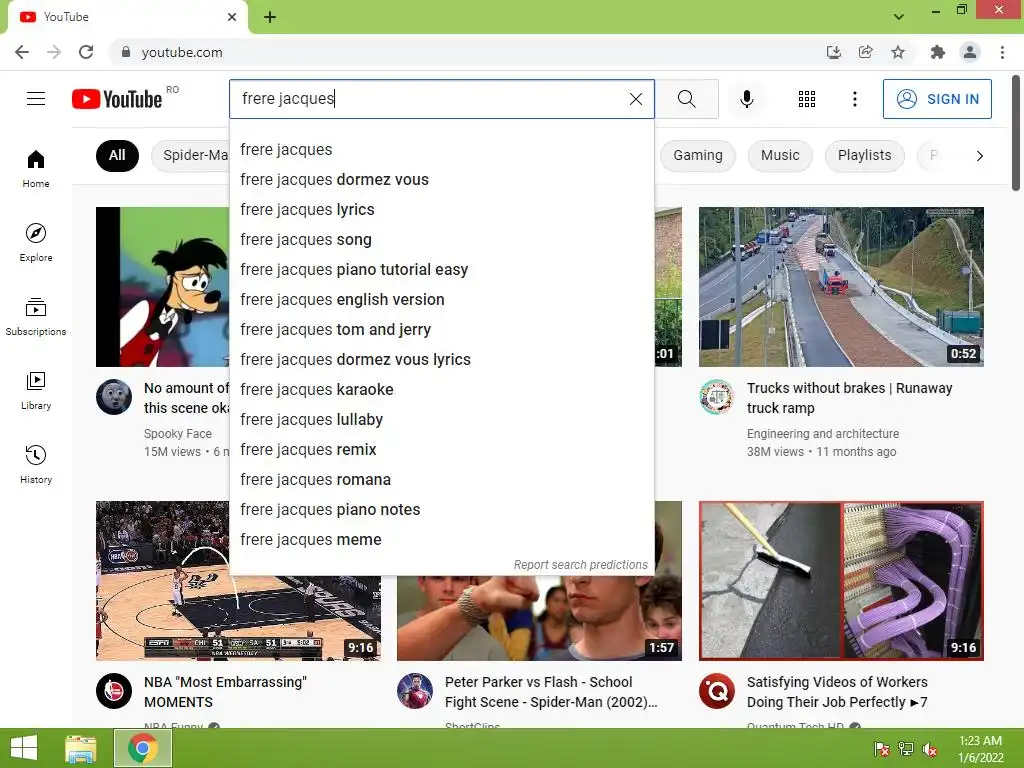Open Library in the sidebar
Screen dimensions: 1024x768
(x=36, y=391)
